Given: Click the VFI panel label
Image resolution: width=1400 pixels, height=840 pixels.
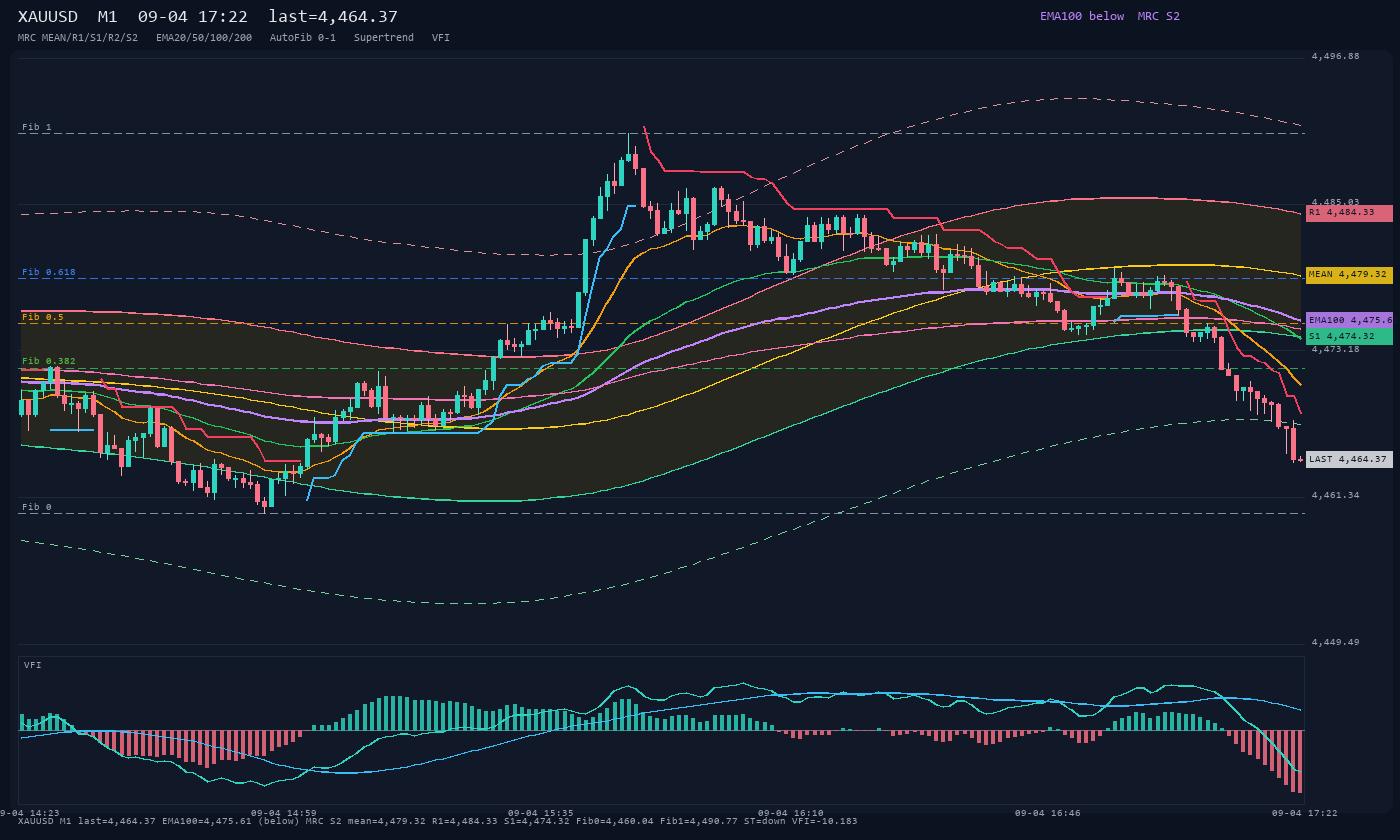Looking at the screenshot, I should tap(33, 665).
